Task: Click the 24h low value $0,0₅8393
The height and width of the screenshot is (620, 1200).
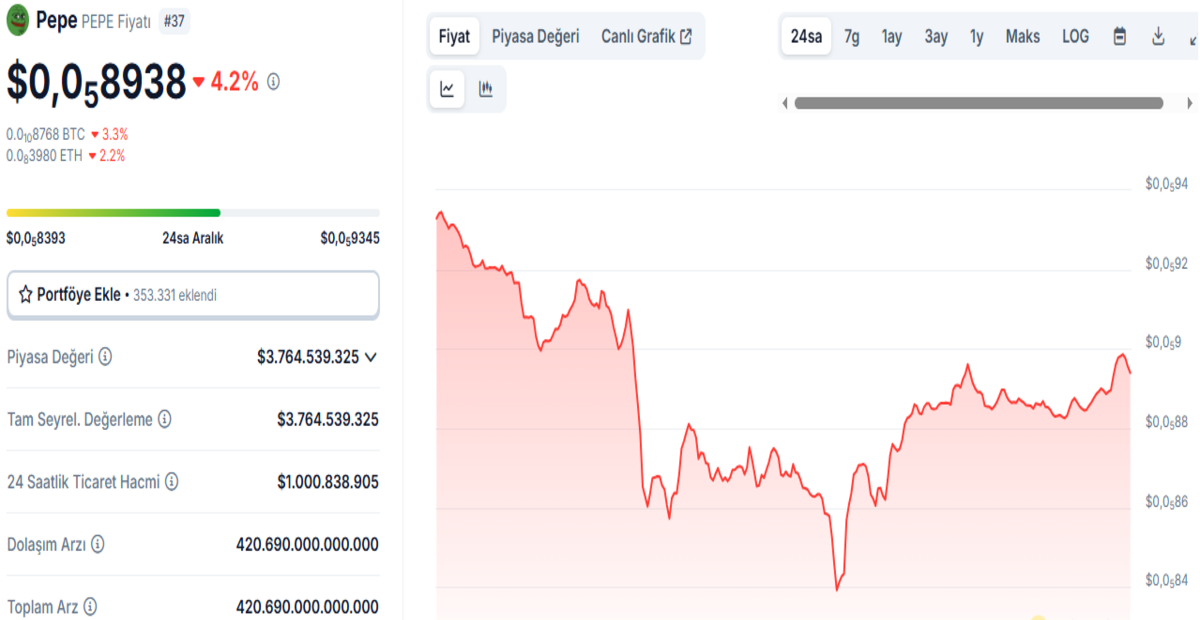Action: click(x=36, y=239)
